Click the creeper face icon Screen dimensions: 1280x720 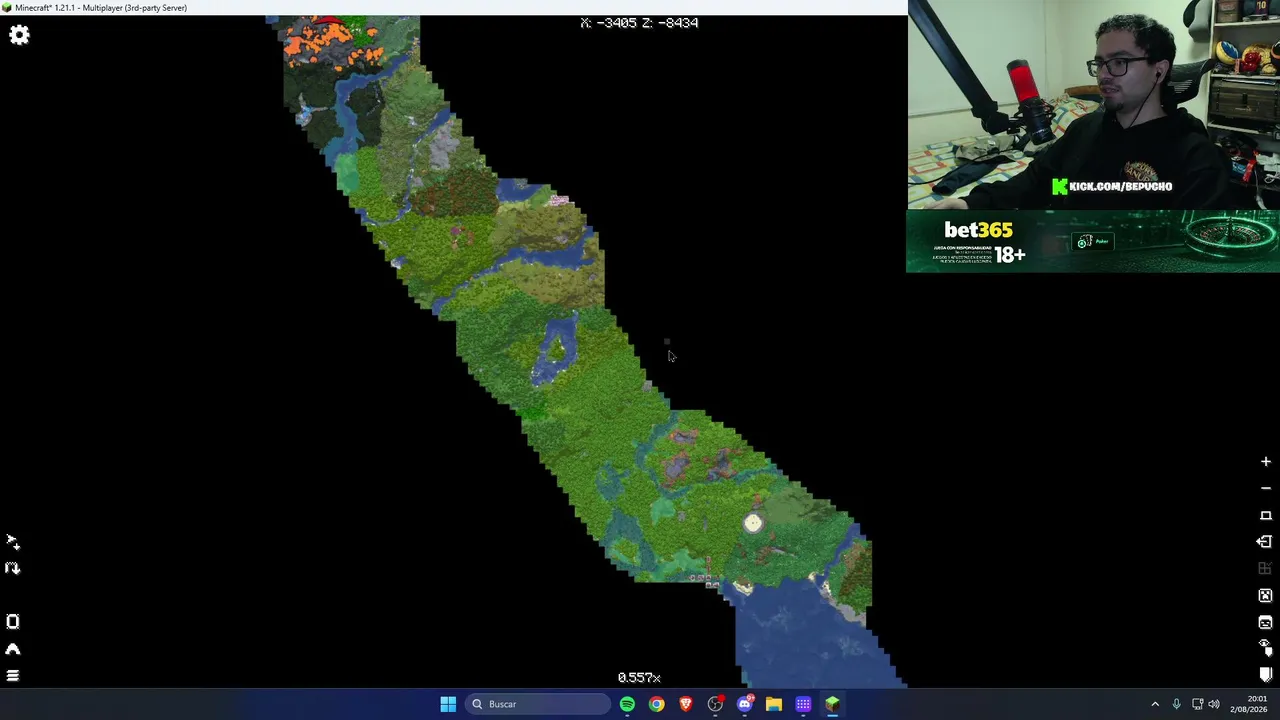tap(1265, 595)
